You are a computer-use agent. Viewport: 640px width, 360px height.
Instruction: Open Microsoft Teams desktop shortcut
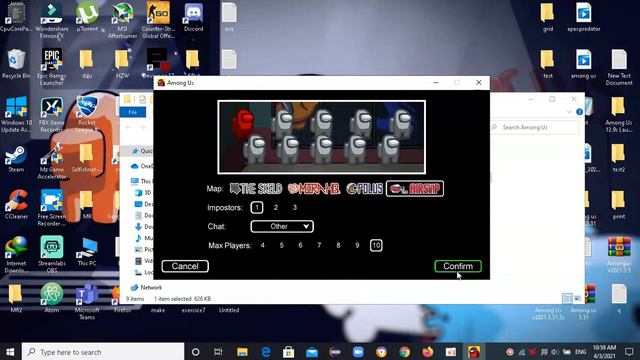click(x=87, y=301)
